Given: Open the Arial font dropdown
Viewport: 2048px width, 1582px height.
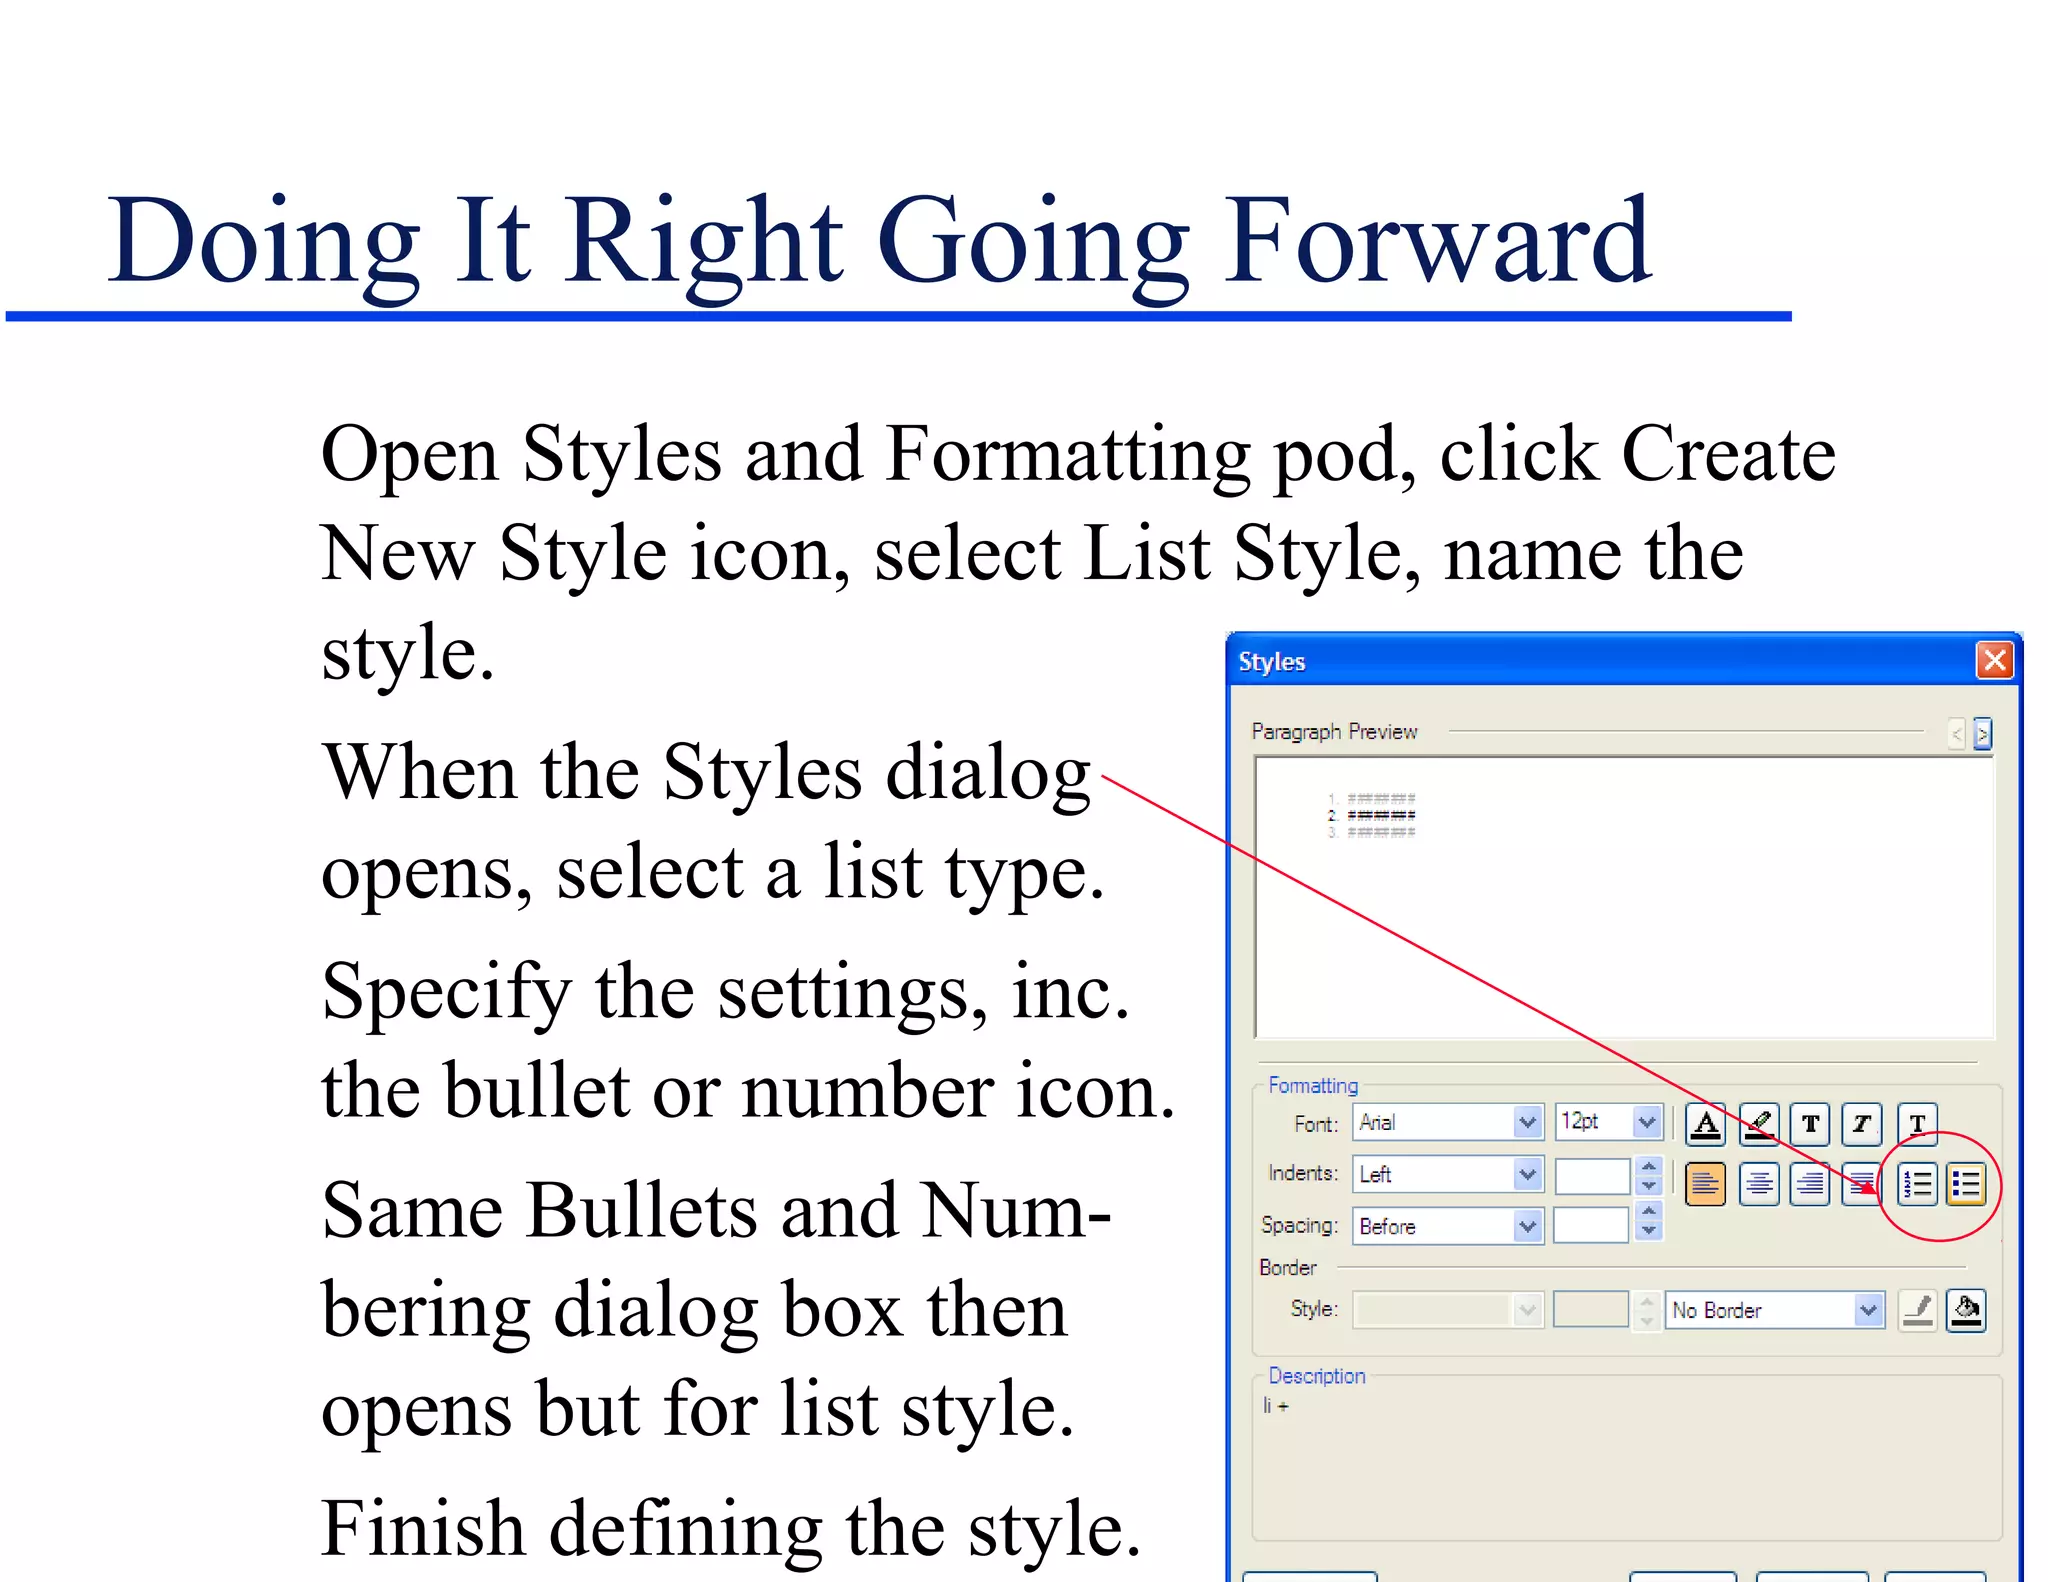Looking at the screenshot, I should (1527, 1122).
